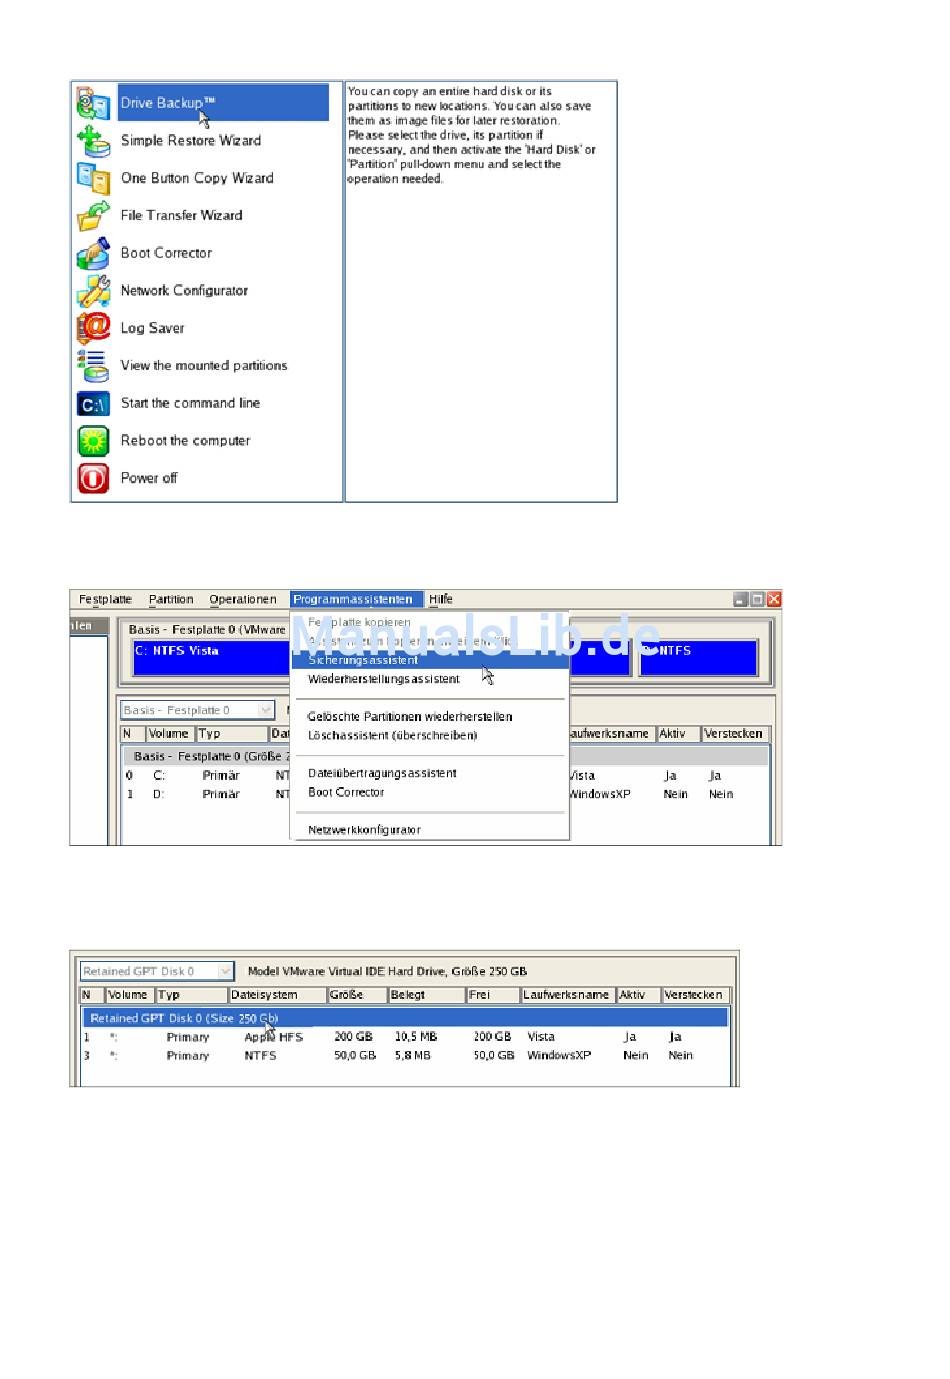Select the Boot Corrector icon in launcher list
Screen dimensions: 950x1379
[x=93, y=253]
